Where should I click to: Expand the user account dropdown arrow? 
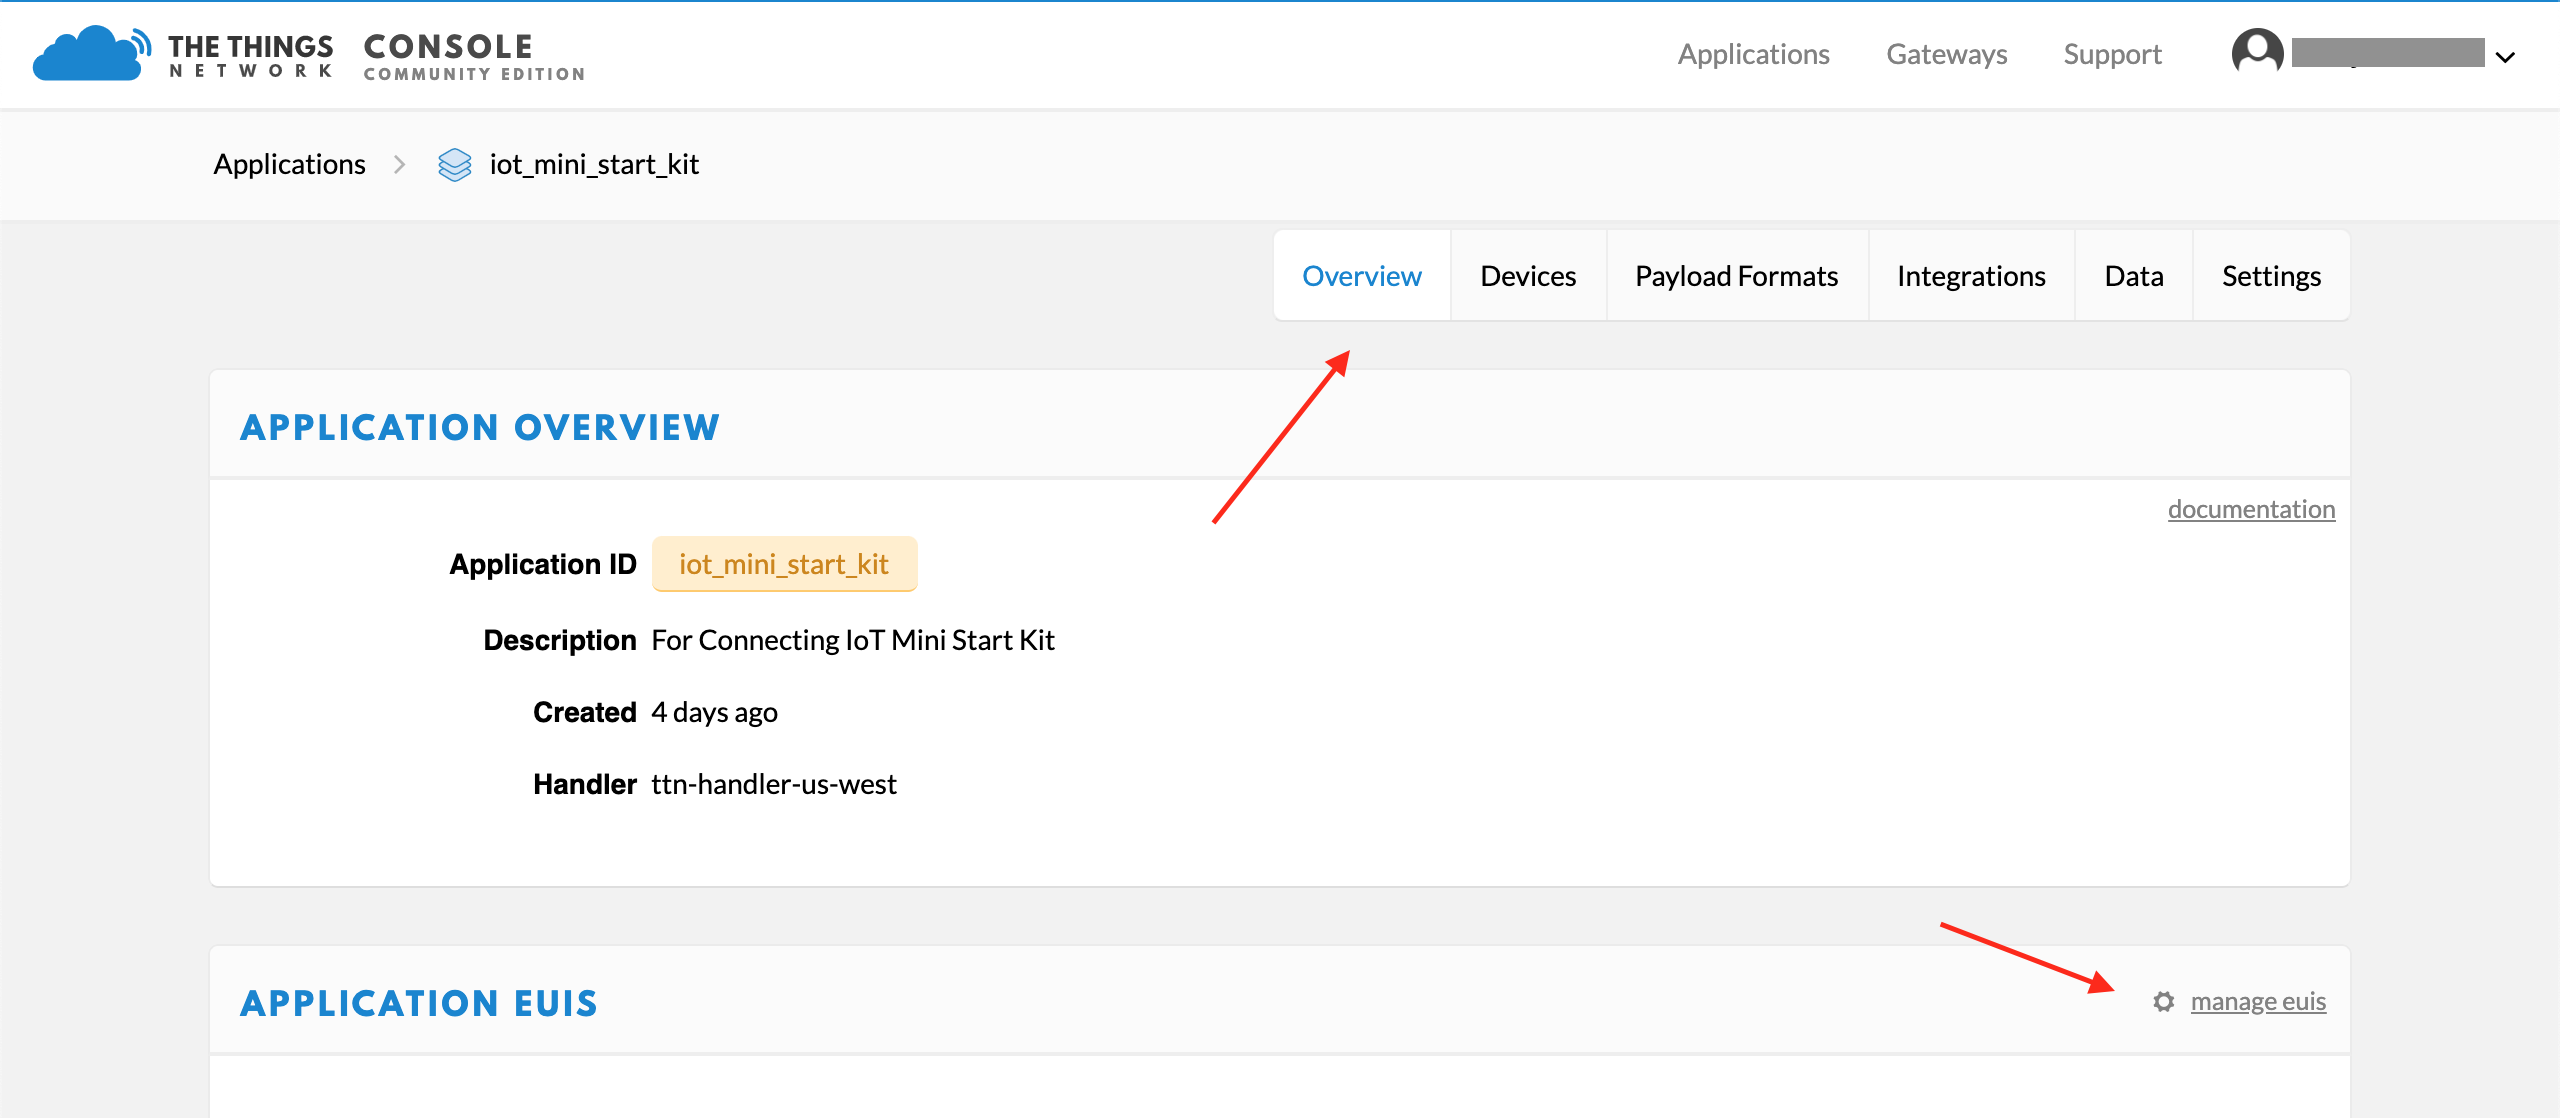click(2506, 57)
